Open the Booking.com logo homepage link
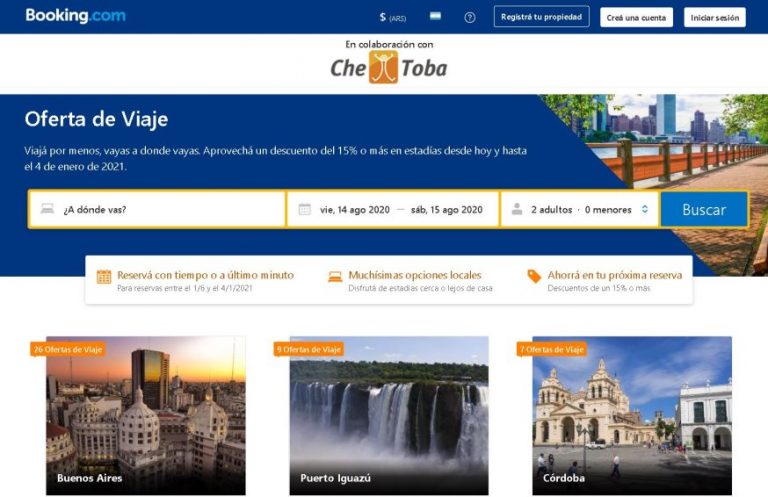The height and width of the screenshot is (497, 768). (x=75, y=16)
